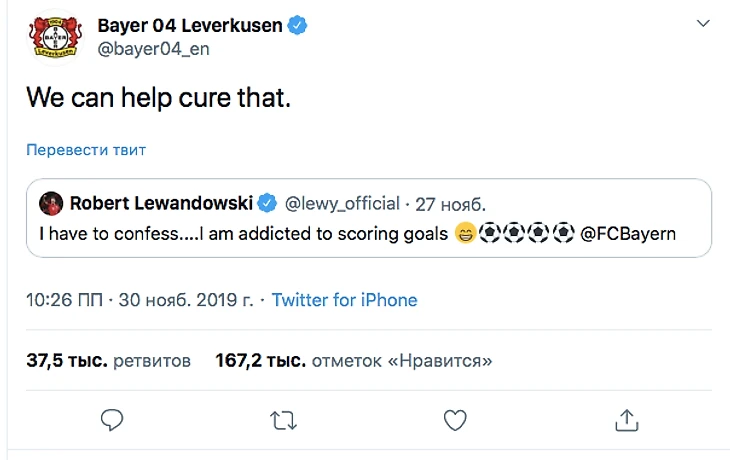This screenshot has width=730, height=460.
Task: Open the share tweet icon
Action: (627, 420)
